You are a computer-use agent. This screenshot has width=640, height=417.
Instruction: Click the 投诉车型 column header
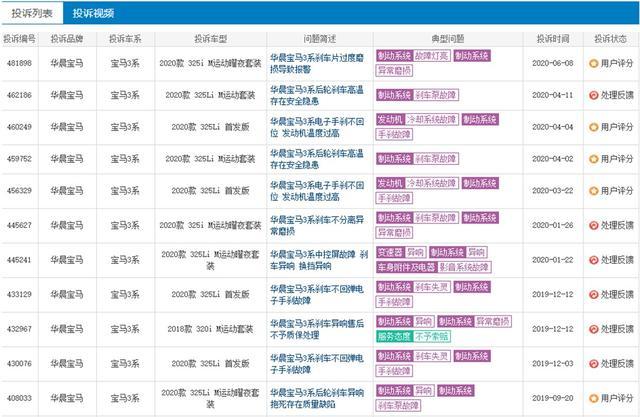[210, 39]
